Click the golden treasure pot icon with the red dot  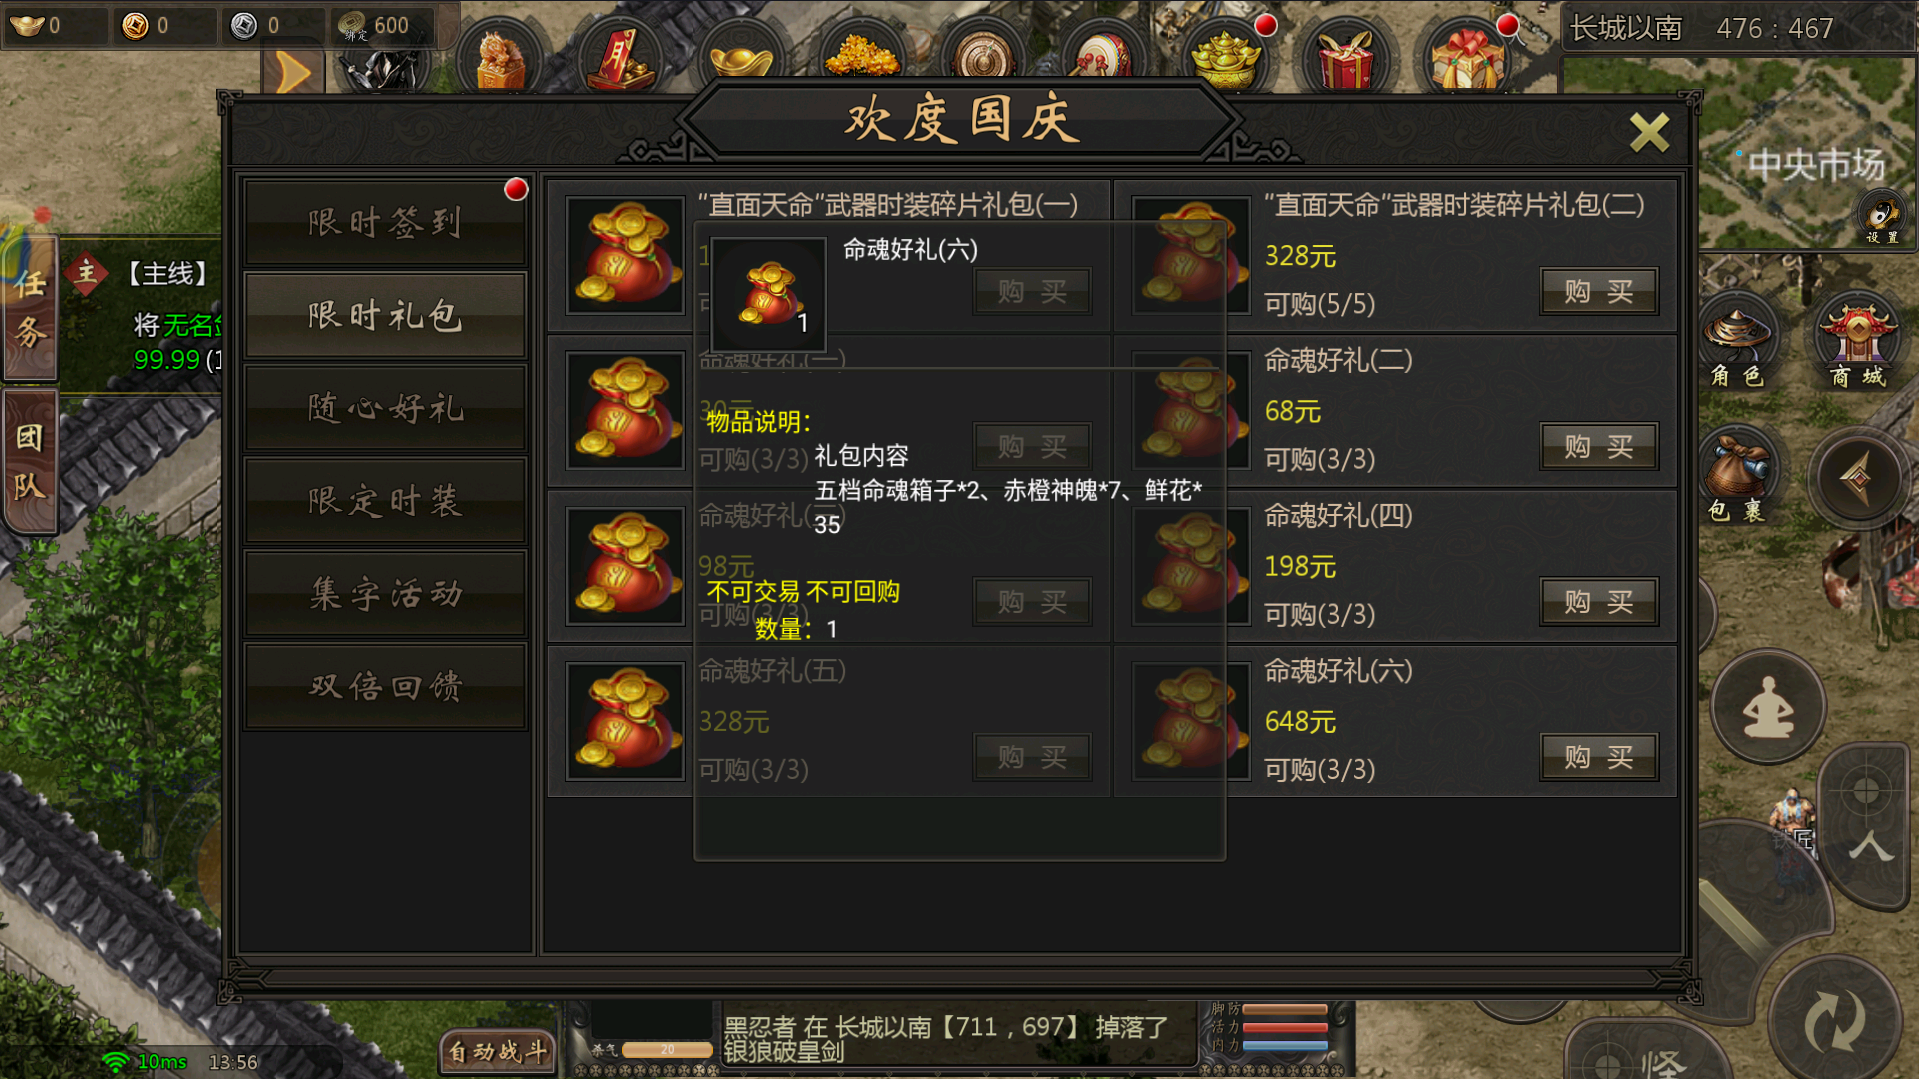tap(1225, 57)
